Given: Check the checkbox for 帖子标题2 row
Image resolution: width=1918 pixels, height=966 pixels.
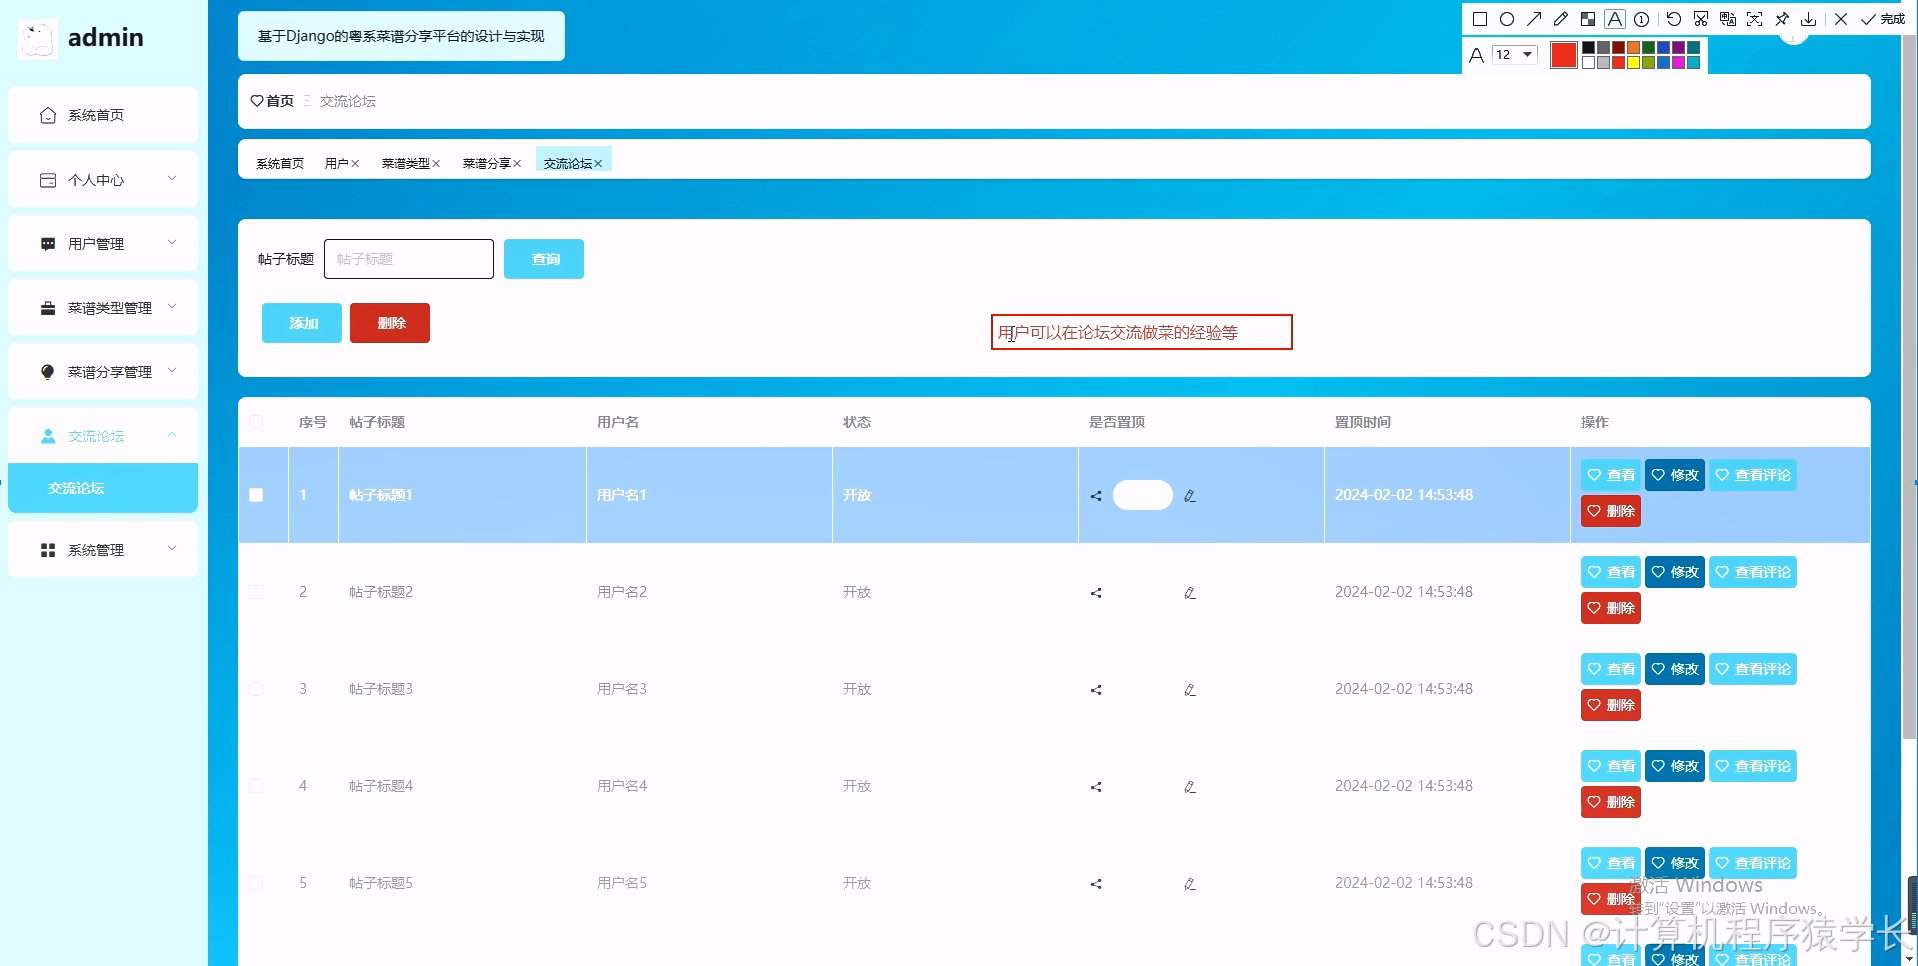Looking at the screenshot, I should point(256,592).
